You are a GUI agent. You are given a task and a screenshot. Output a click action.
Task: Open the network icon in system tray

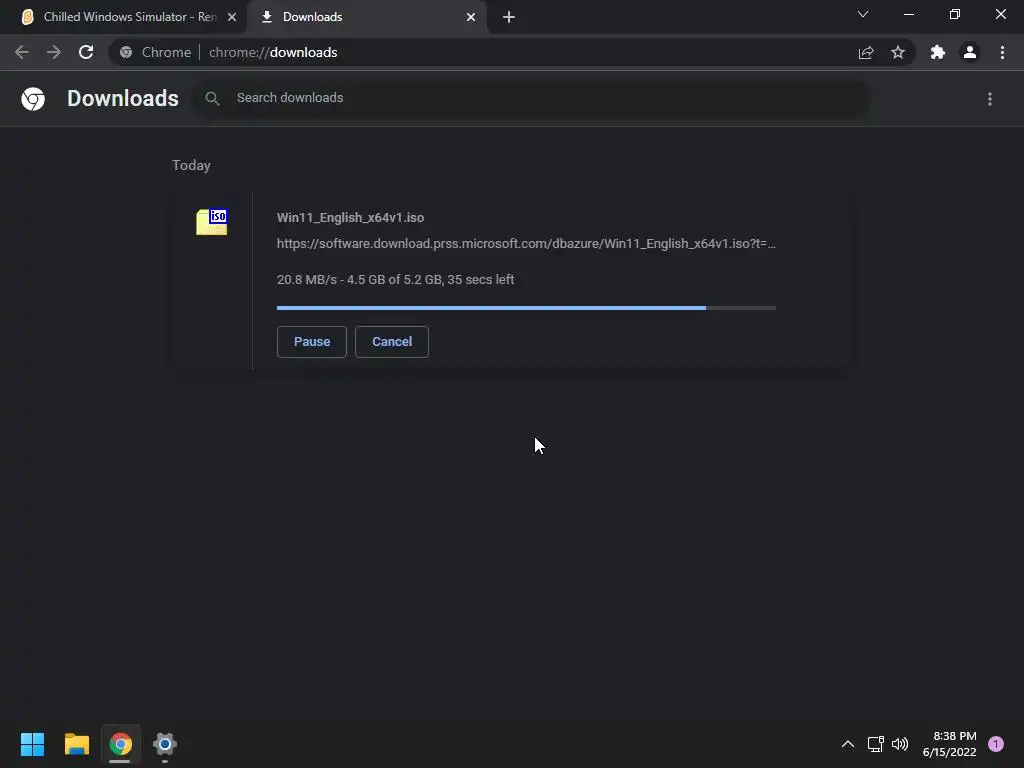tap(876, 744)
